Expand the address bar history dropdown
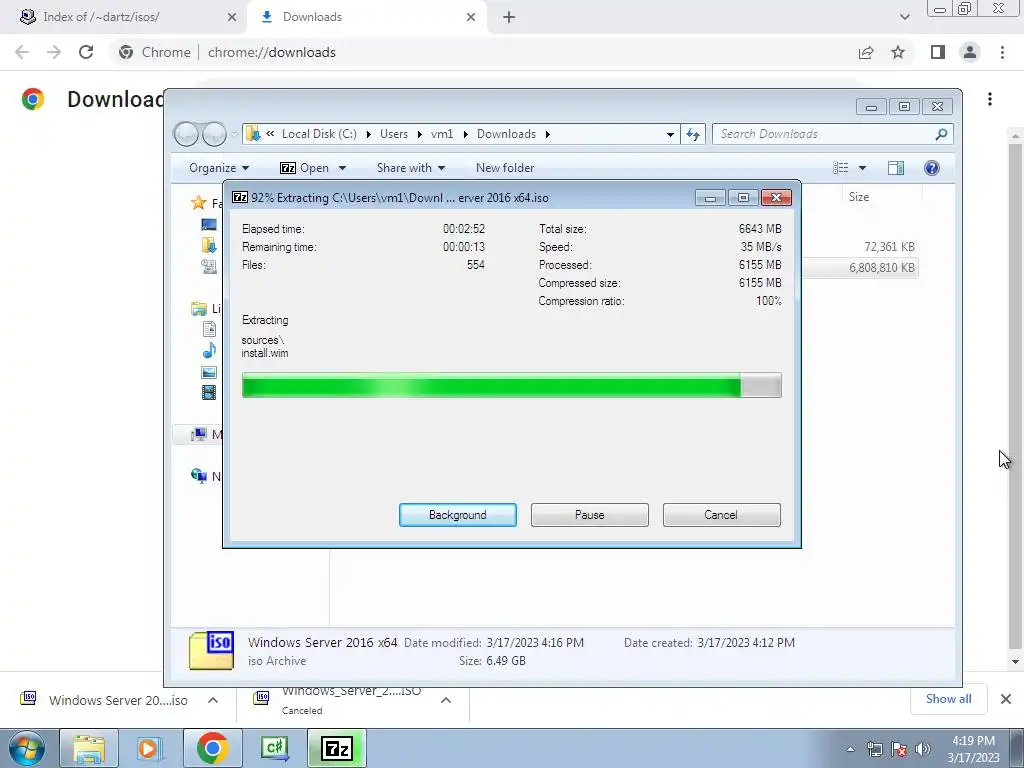1024x768 pixels. 670,134
